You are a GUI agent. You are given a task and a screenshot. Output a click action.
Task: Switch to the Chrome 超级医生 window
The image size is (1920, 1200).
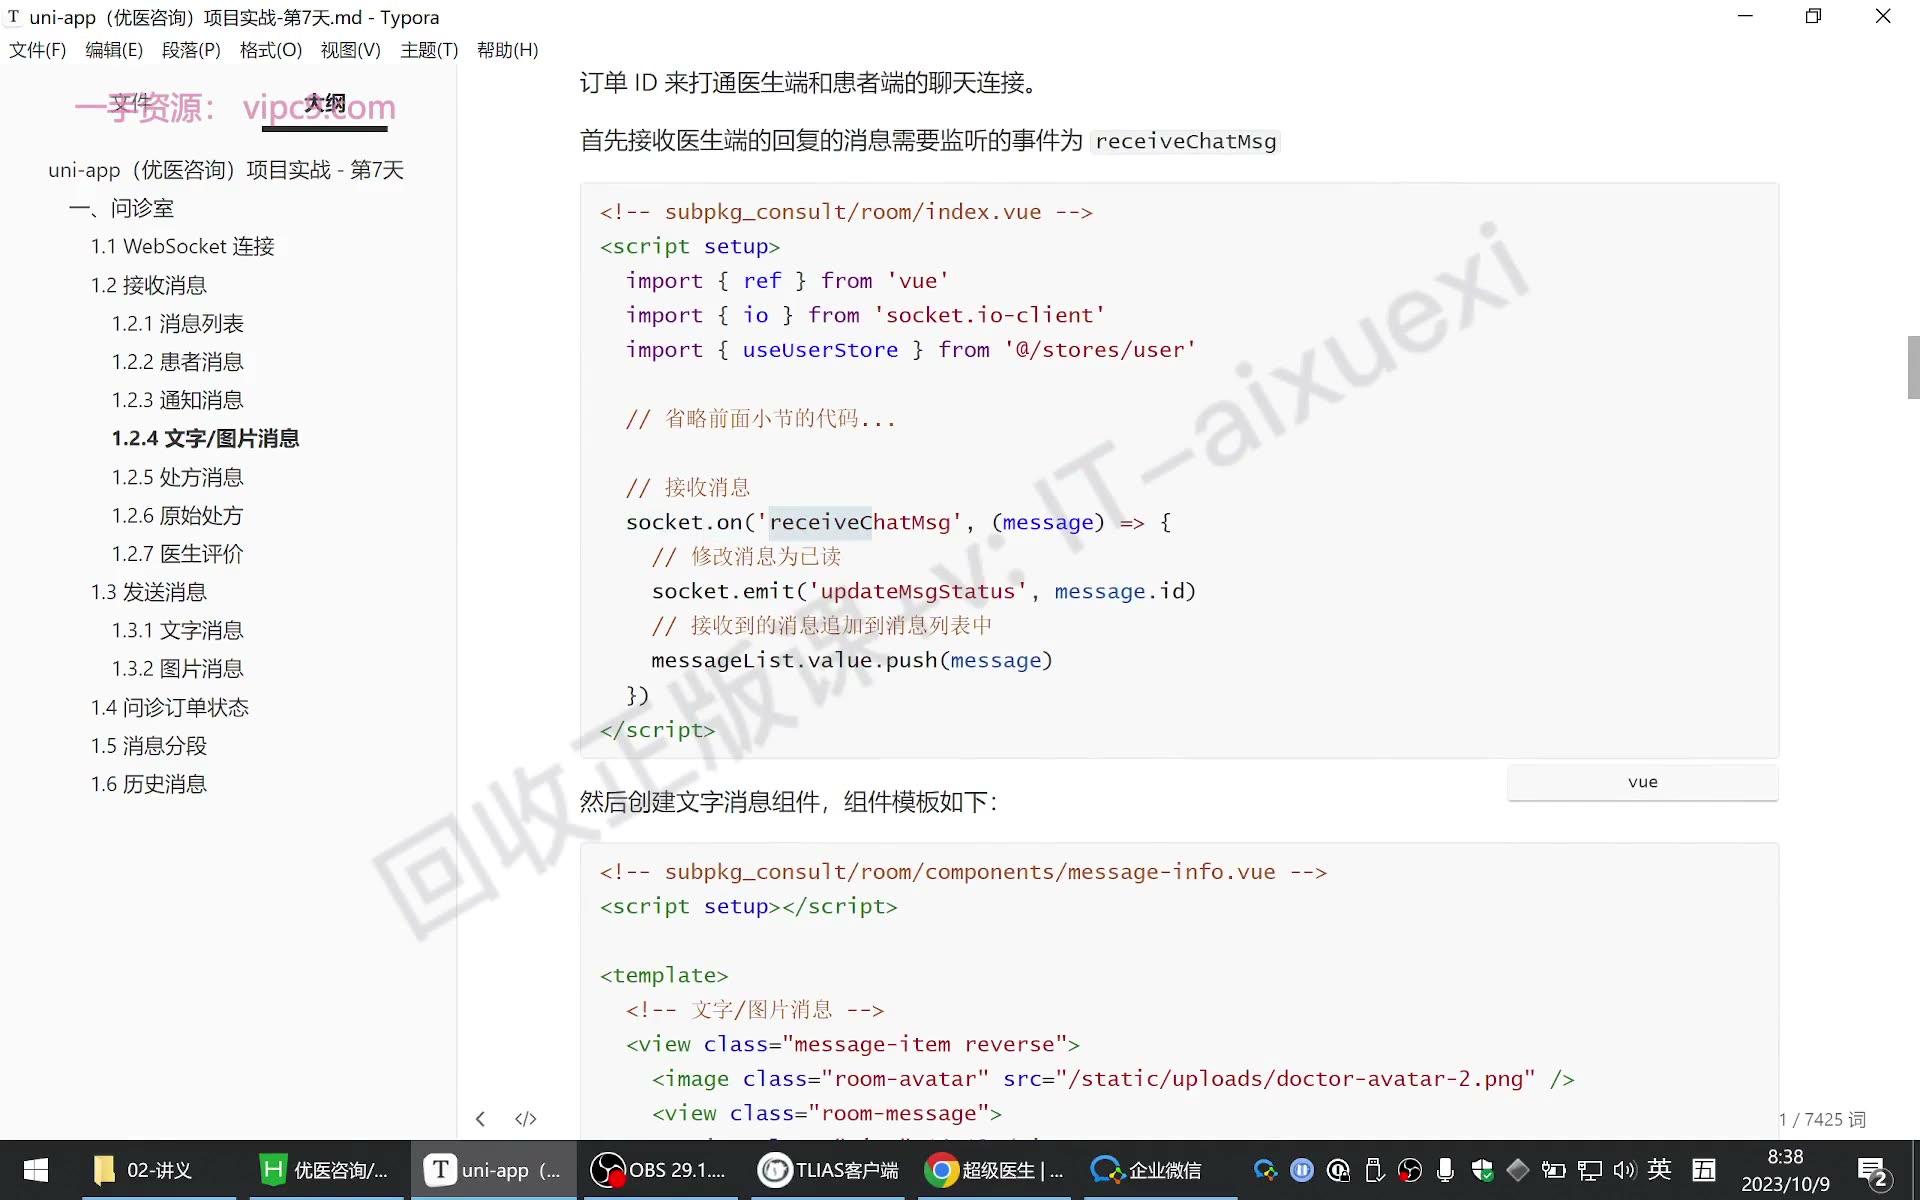(x=994, y=1170)
